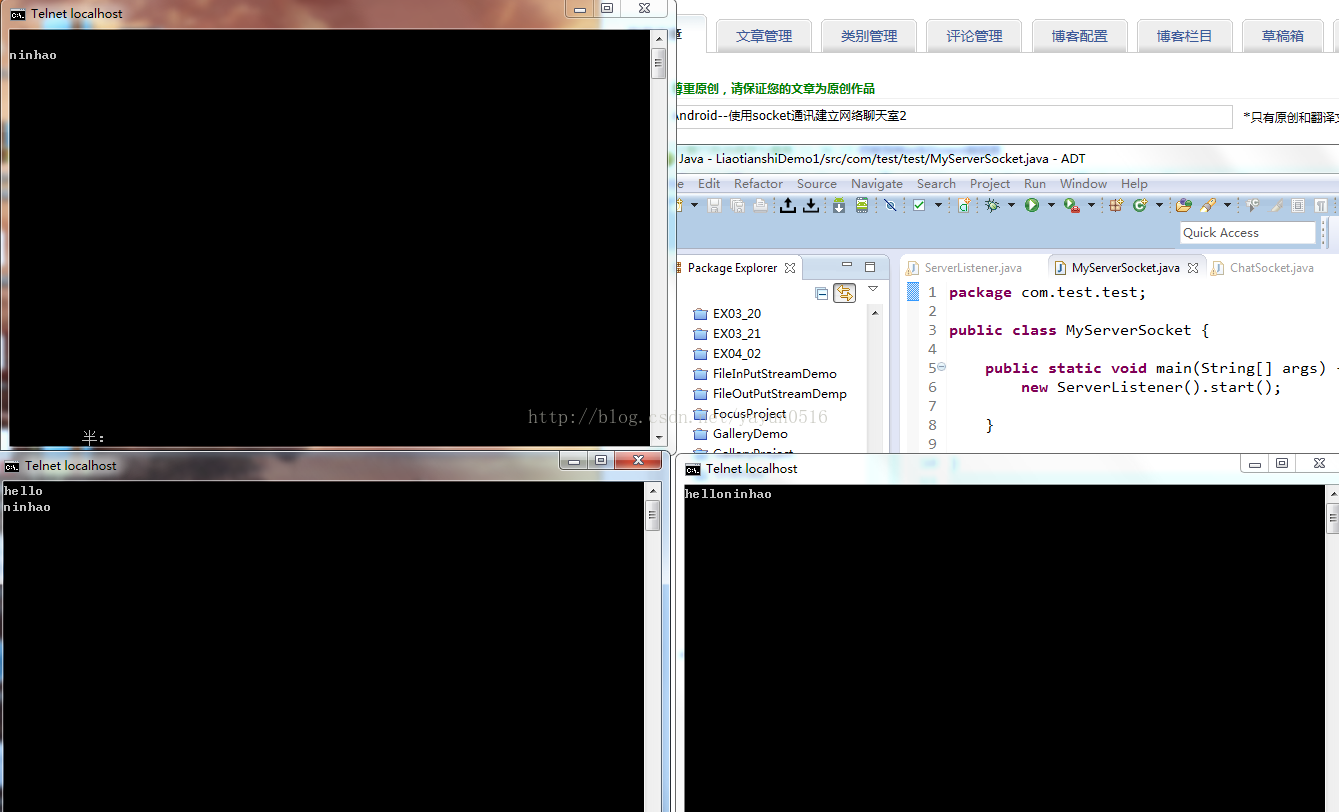Click the Open Type folder icon

1184,205
